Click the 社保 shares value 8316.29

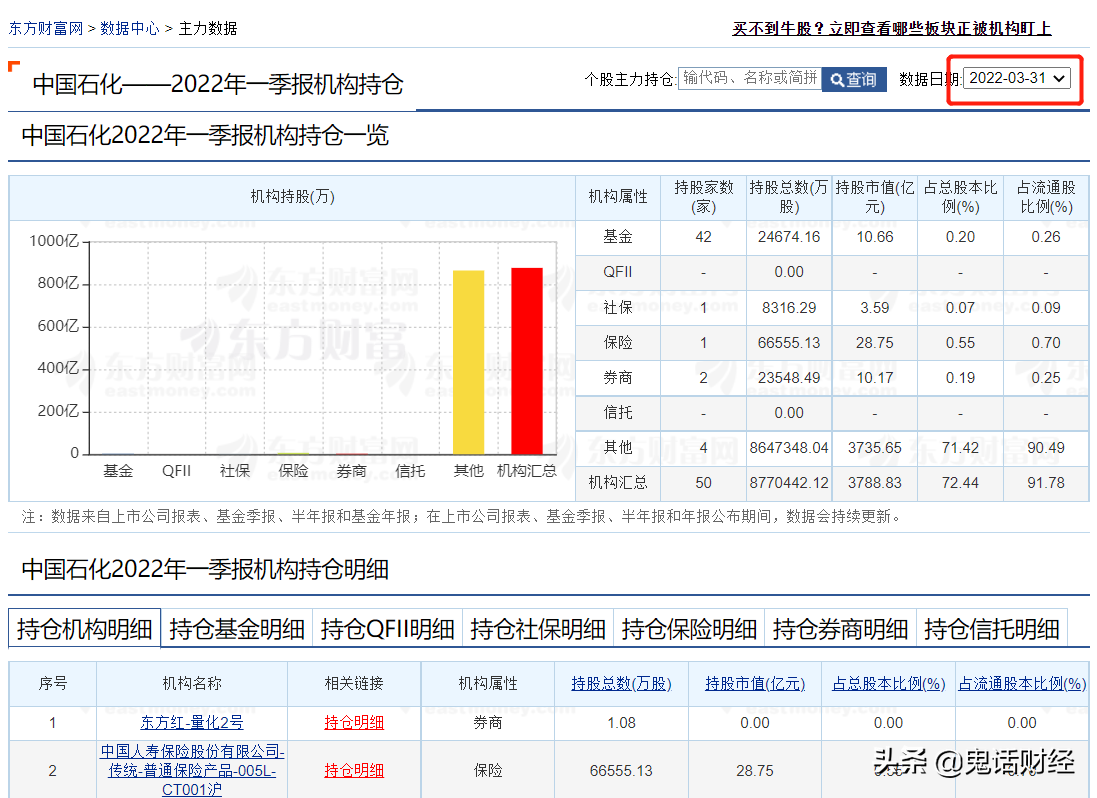(x=788, y=308)
